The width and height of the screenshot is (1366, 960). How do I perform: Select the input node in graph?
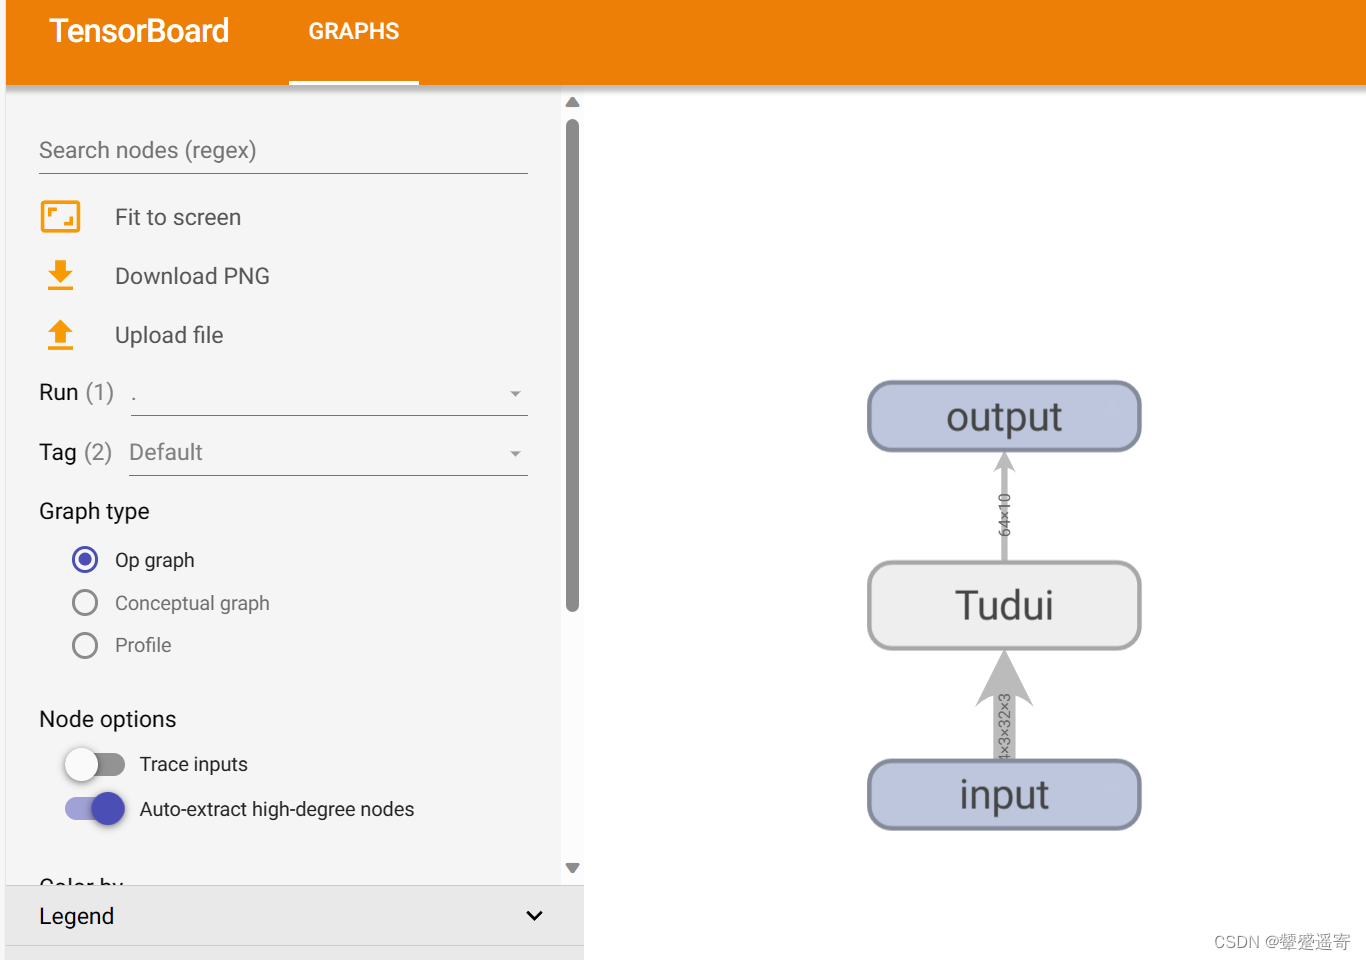[1004, 795]
